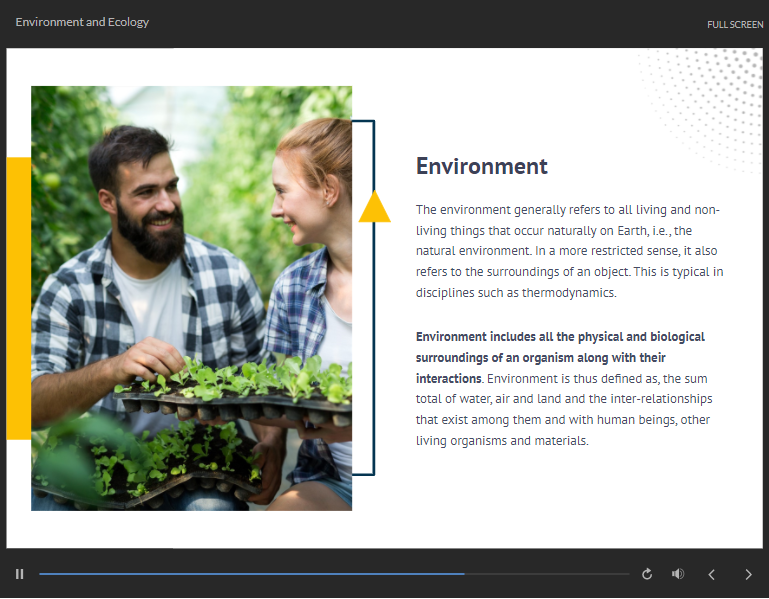Image resolution: width=769 pixels, height=599 pixels.
Task: Go to the previous slide
Action: pyautogui.click(x=712, y=574)
